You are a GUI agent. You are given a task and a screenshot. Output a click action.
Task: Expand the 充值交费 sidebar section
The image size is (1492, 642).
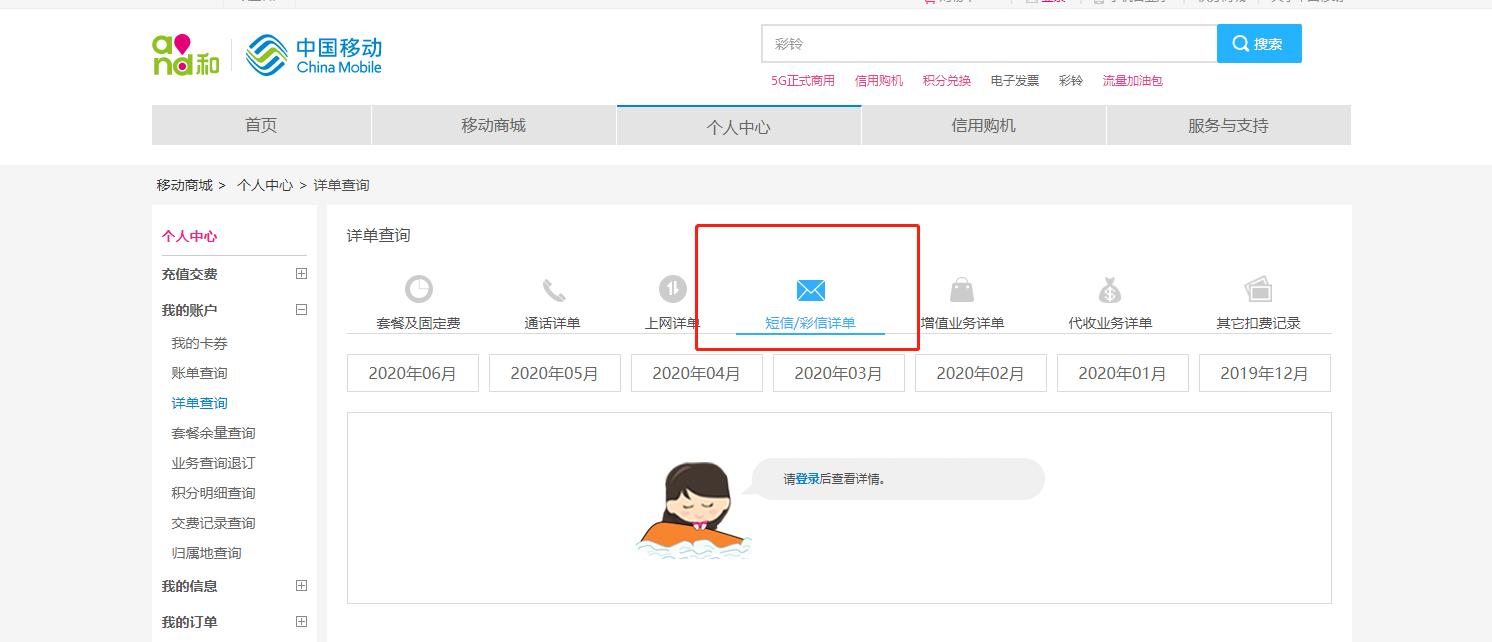[x=300, y=273]
